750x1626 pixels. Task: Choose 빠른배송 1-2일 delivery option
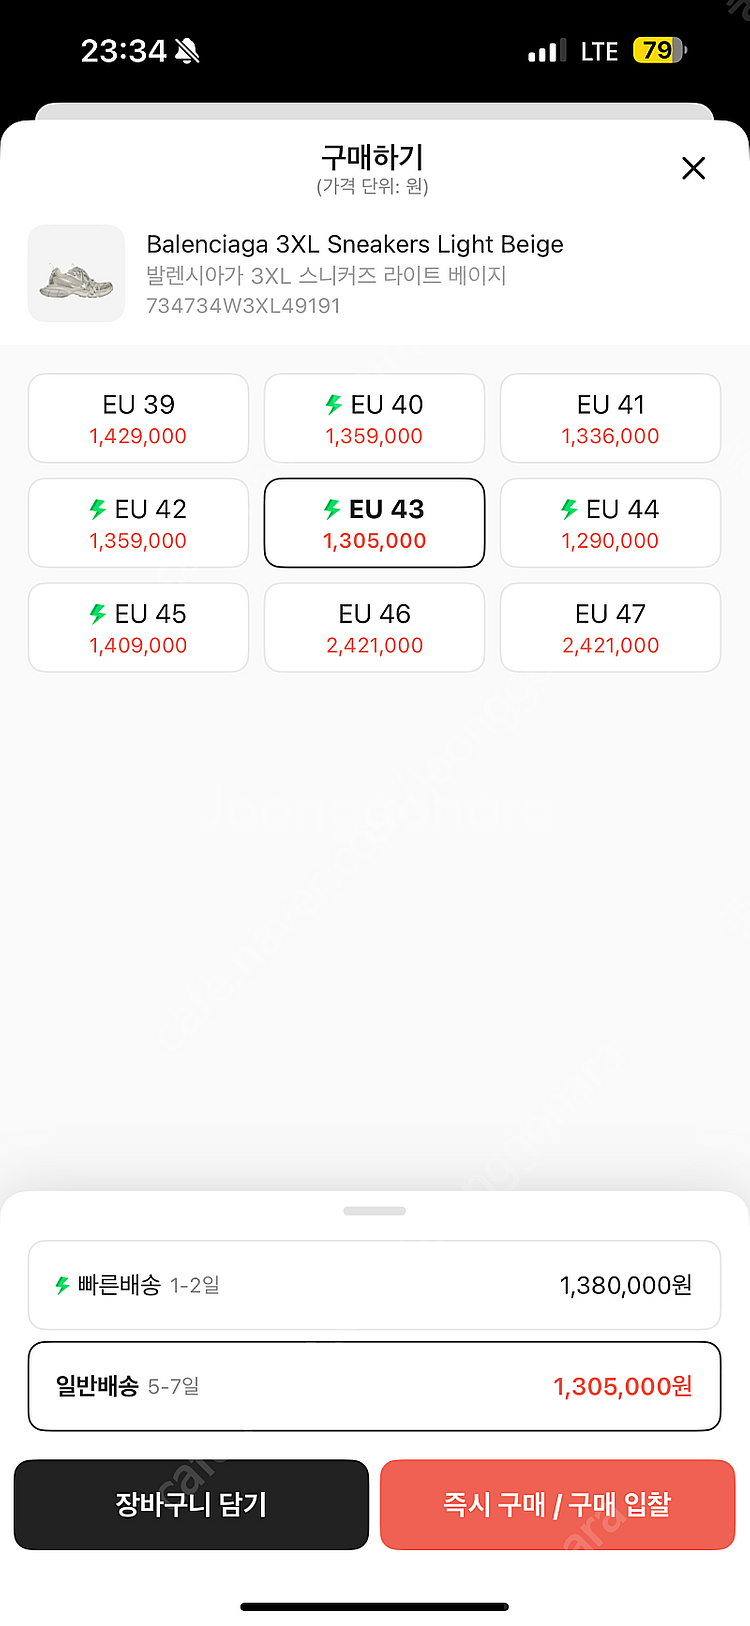coord(374,1285)
